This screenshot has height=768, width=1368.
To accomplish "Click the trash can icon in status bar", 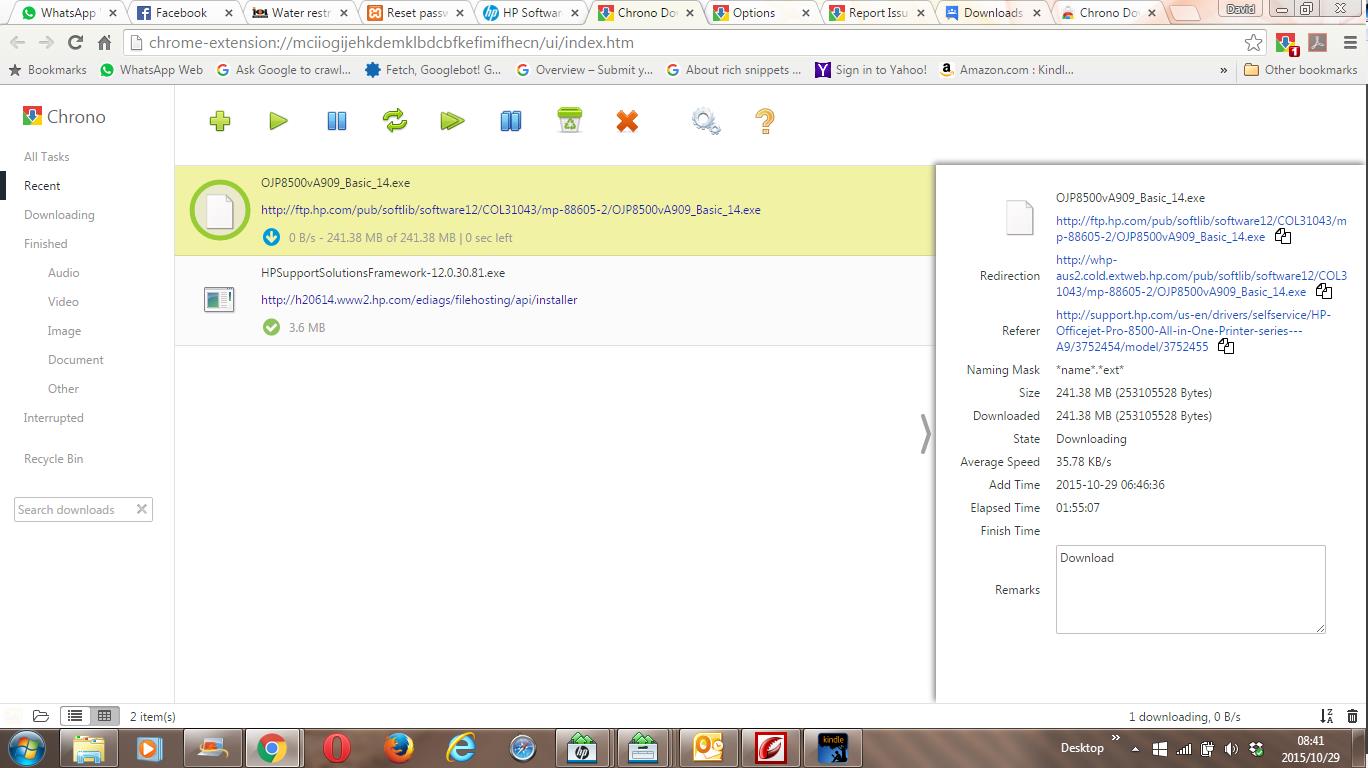I will pos(1352,716).
